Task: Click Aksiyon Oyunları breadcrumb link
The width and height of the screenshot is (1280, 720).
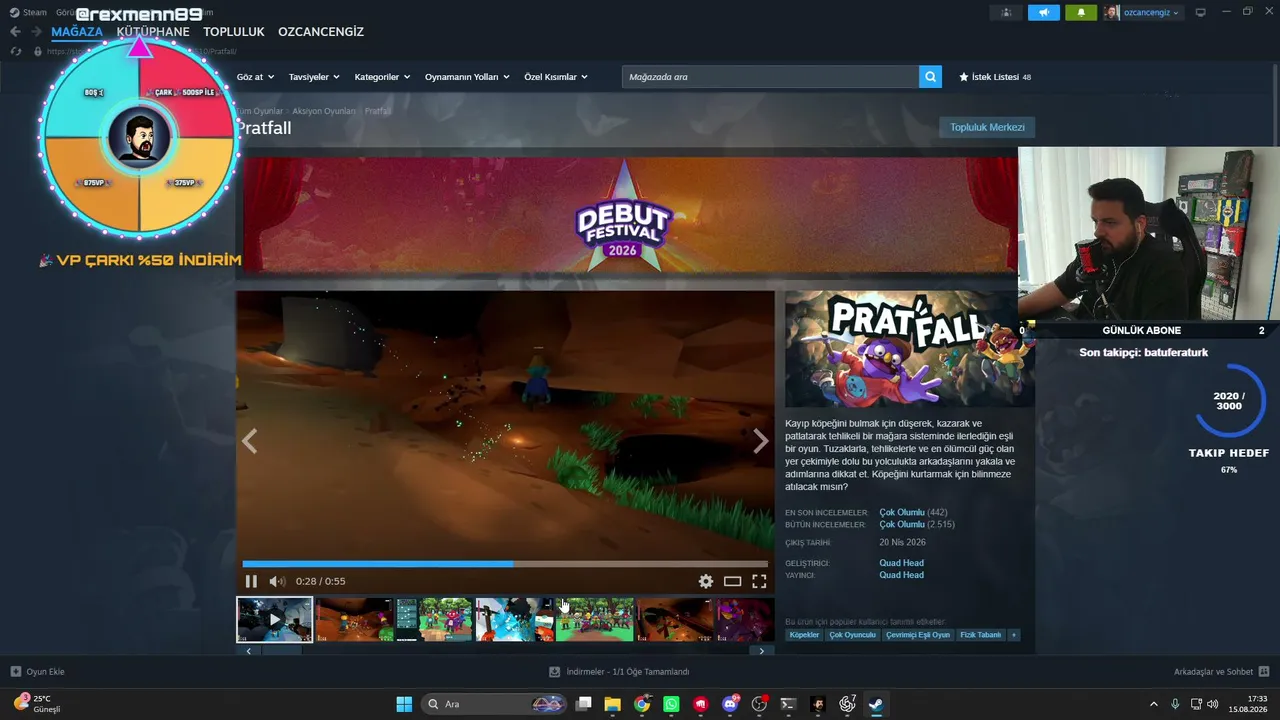Action: pyautogui.click(x=324, y=111)
